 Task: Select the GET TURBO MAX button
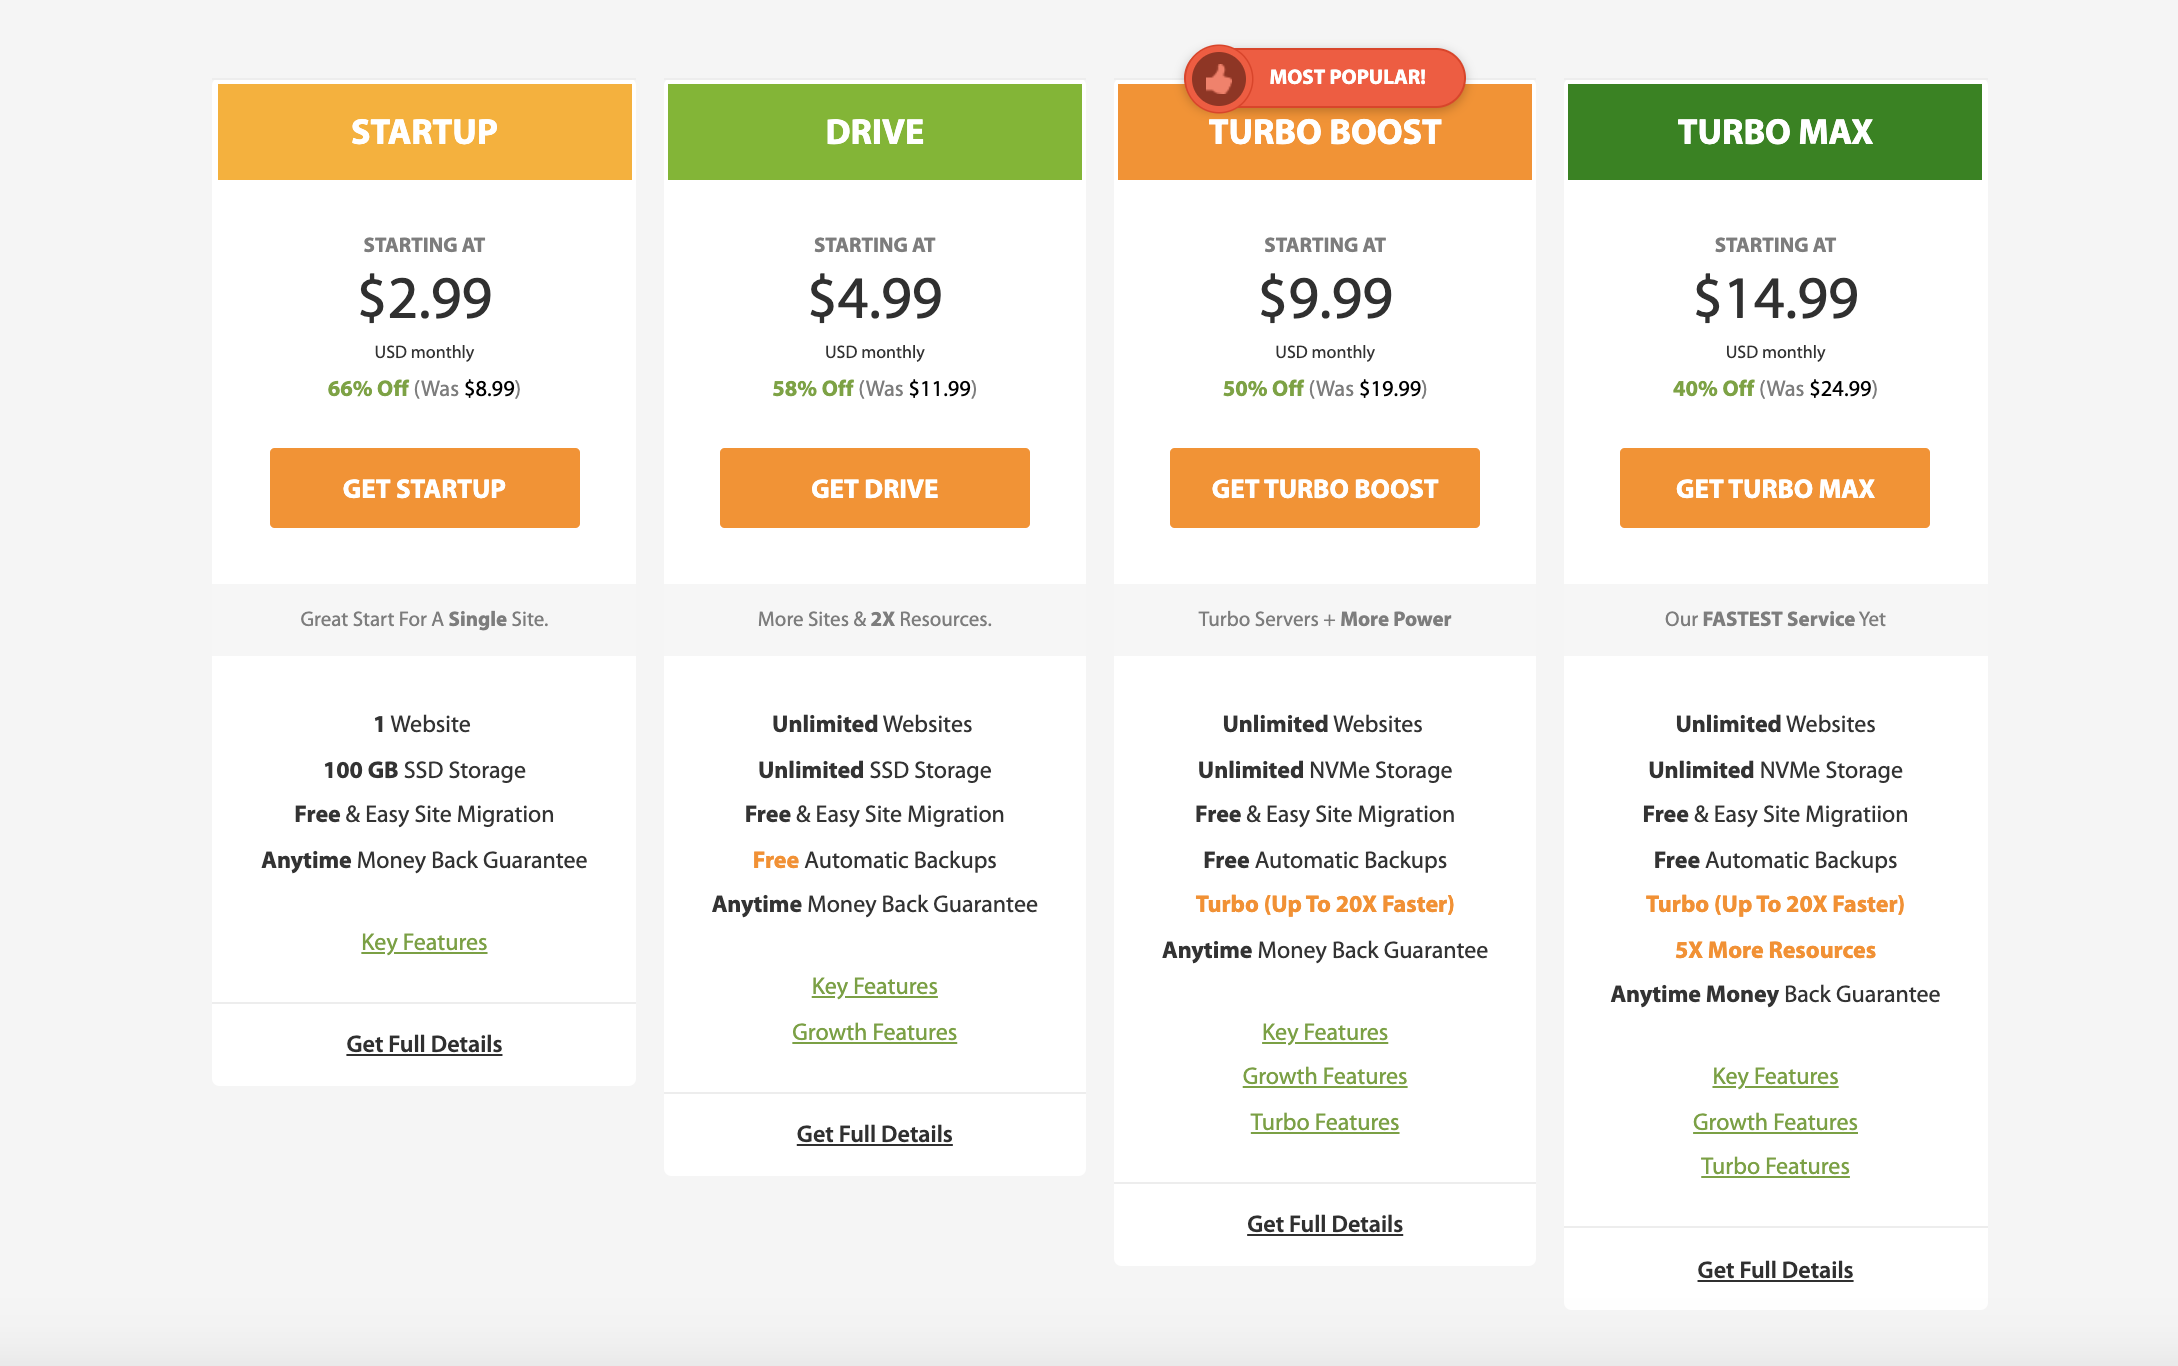(x=1774, y=488)
